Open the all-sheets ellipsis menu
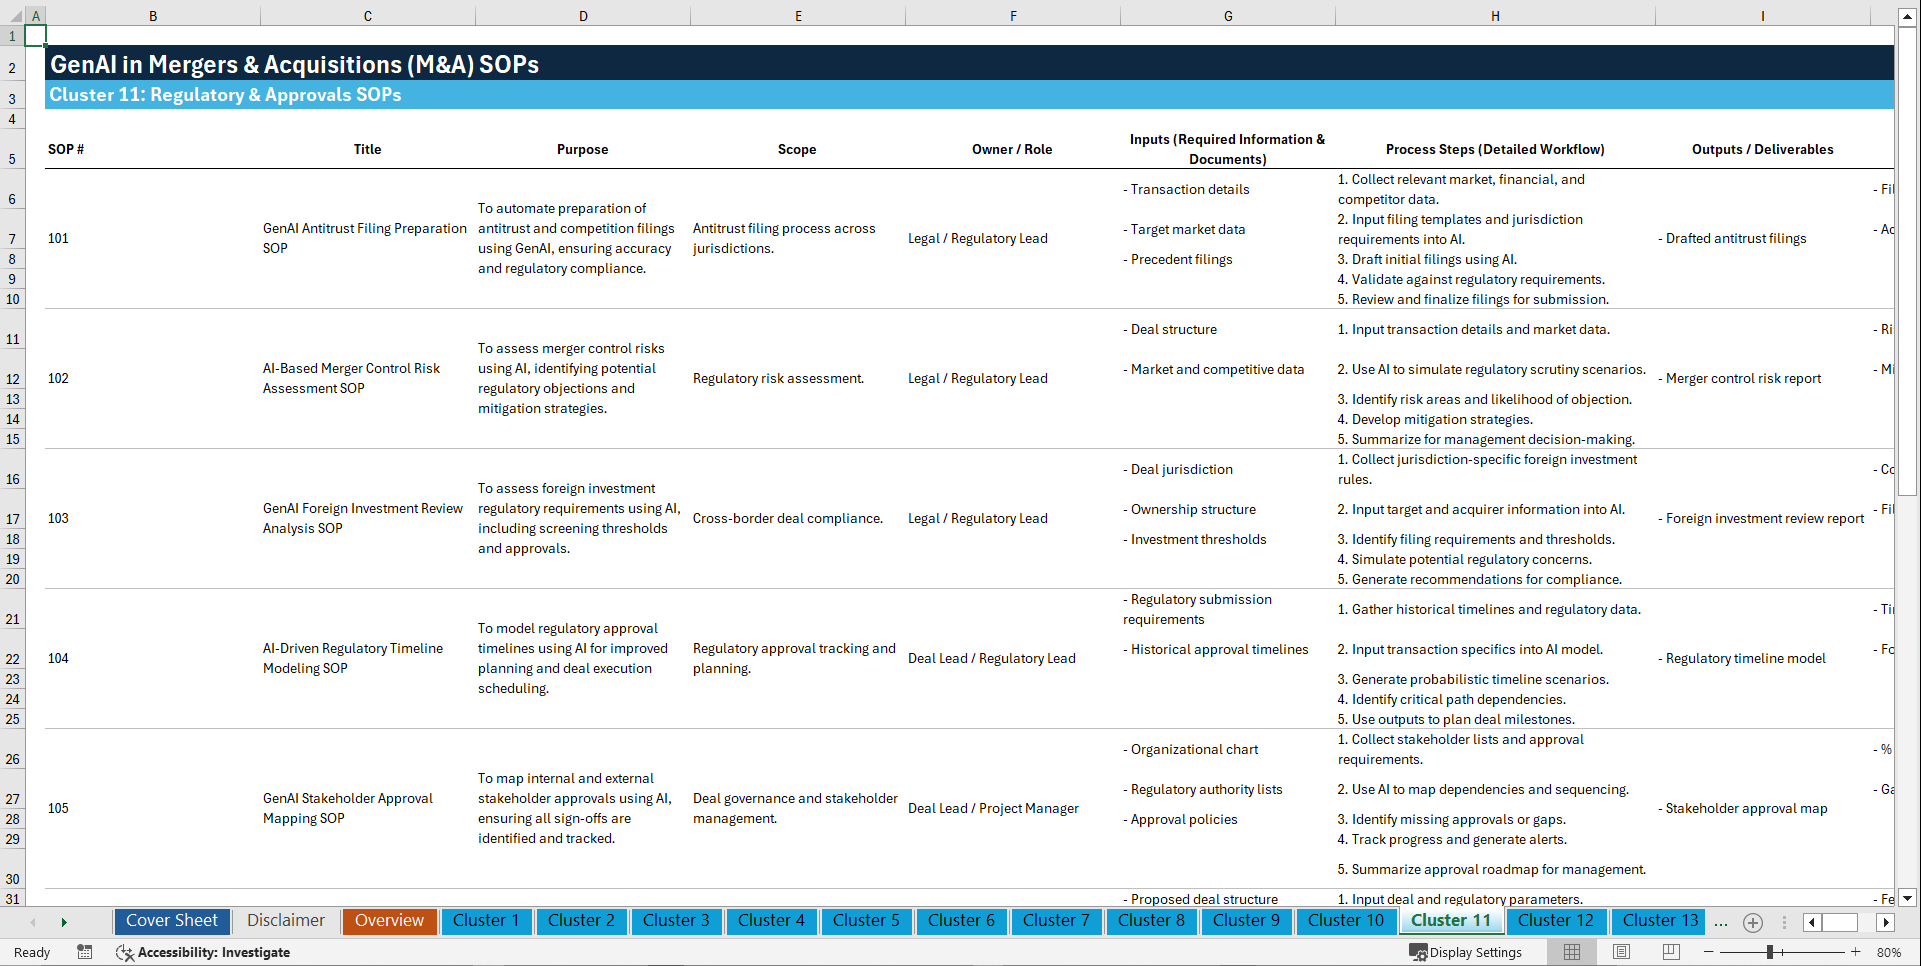This screenshot has width=1921, height=966. click(1720, 922)
